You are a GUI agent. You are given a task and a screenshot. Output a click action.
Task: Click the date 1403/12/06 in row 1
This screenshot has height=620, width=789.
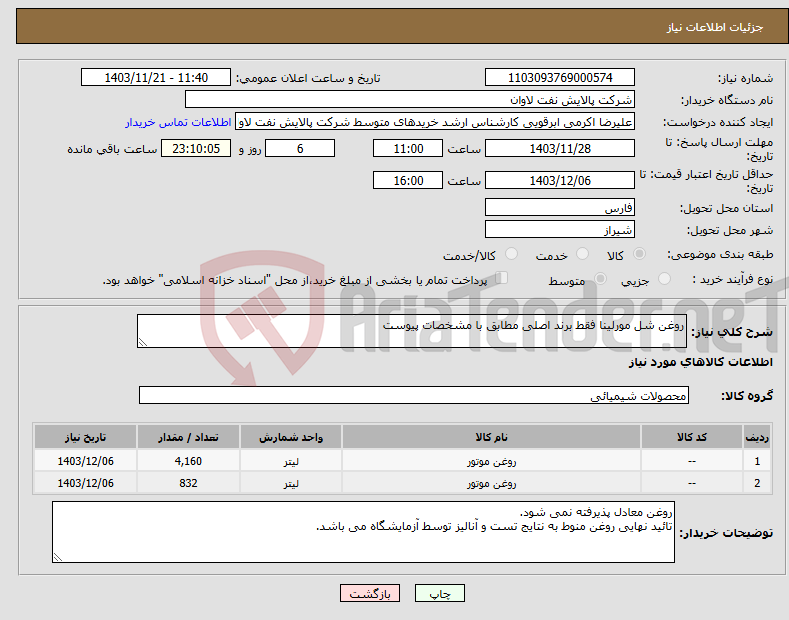(86, 461)
